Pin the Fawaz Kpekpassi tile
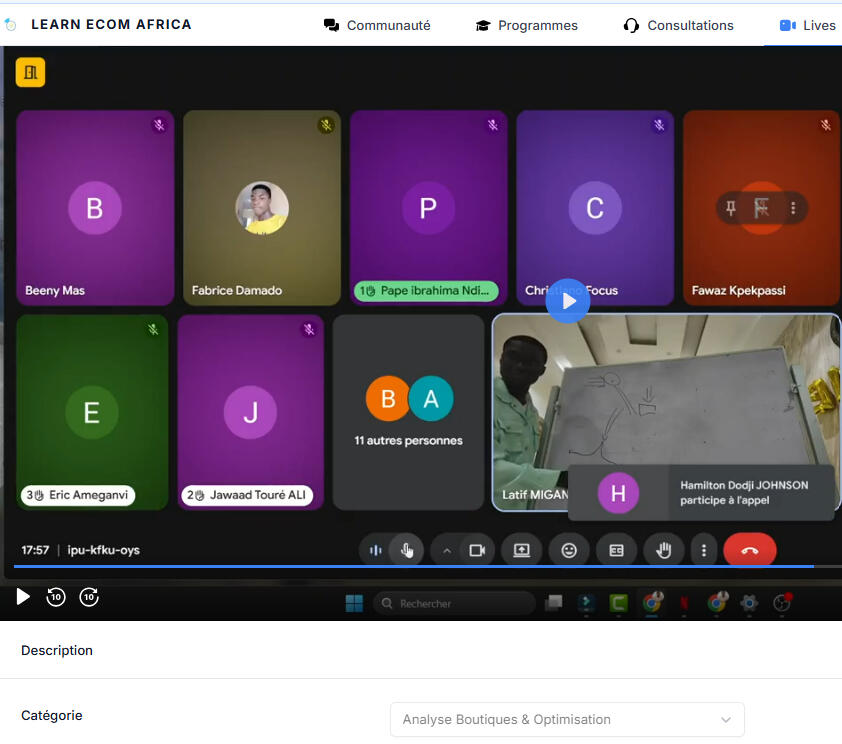The height and width of the screenshot is (744, 842). [x=730, y=208]
